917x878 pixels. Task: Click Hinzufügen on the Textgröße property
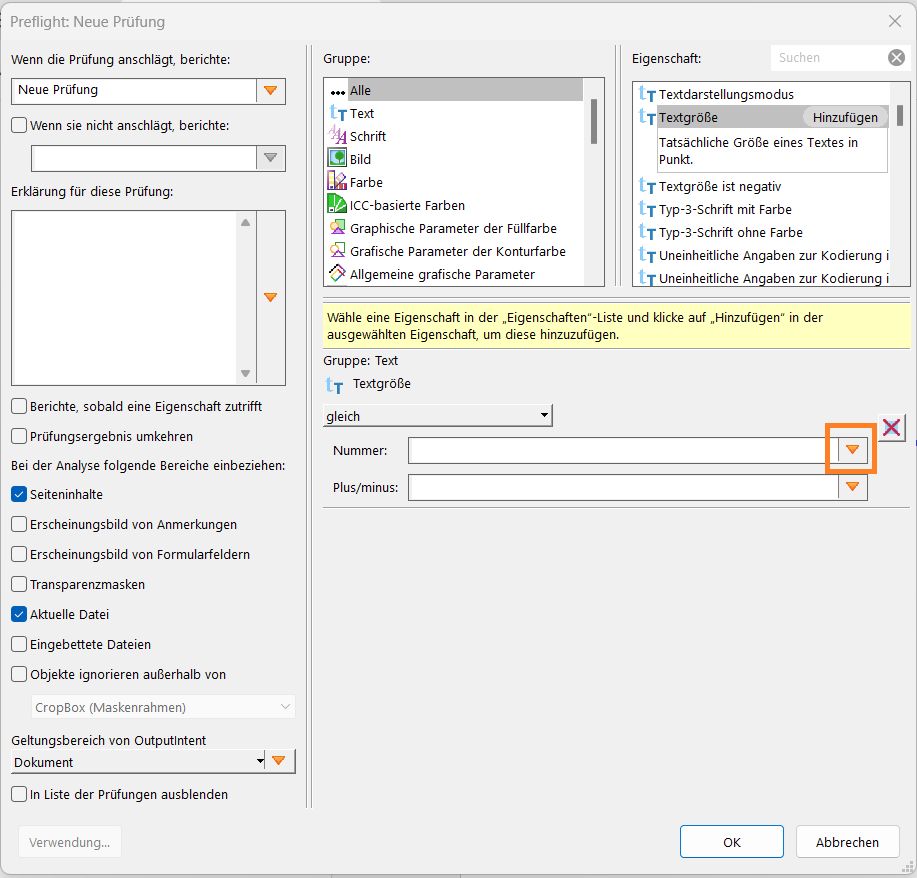[x=845, y=117]
